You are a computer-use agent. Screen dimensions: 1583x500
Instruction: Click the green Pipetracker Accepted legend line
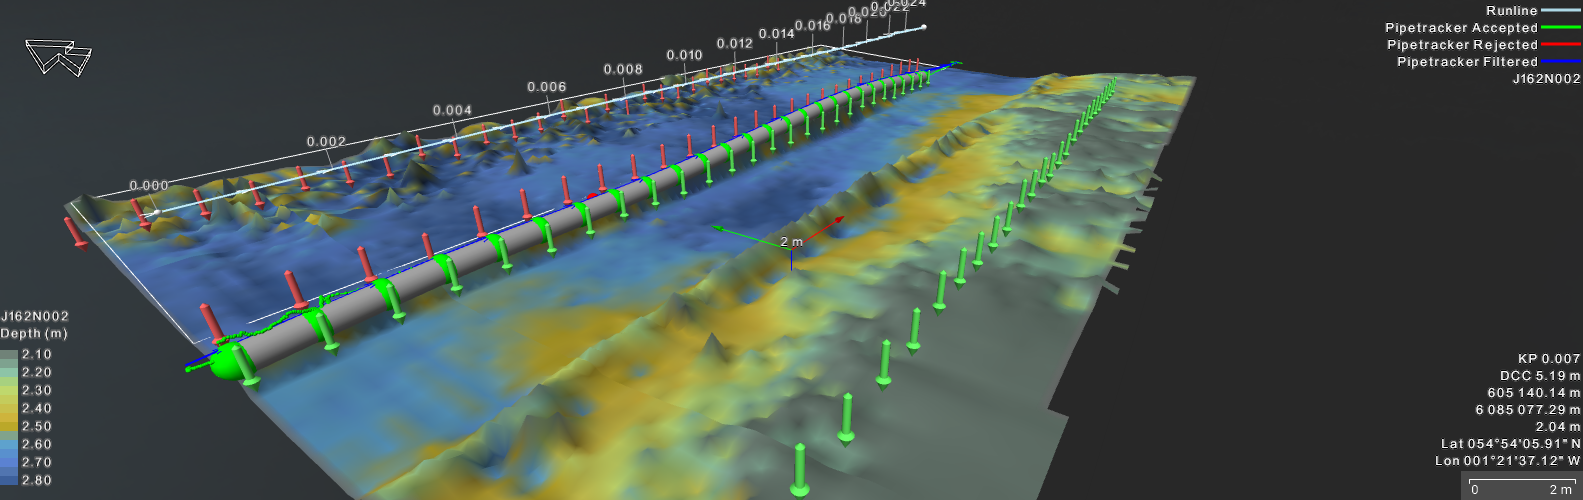(x=1560, y=28)
